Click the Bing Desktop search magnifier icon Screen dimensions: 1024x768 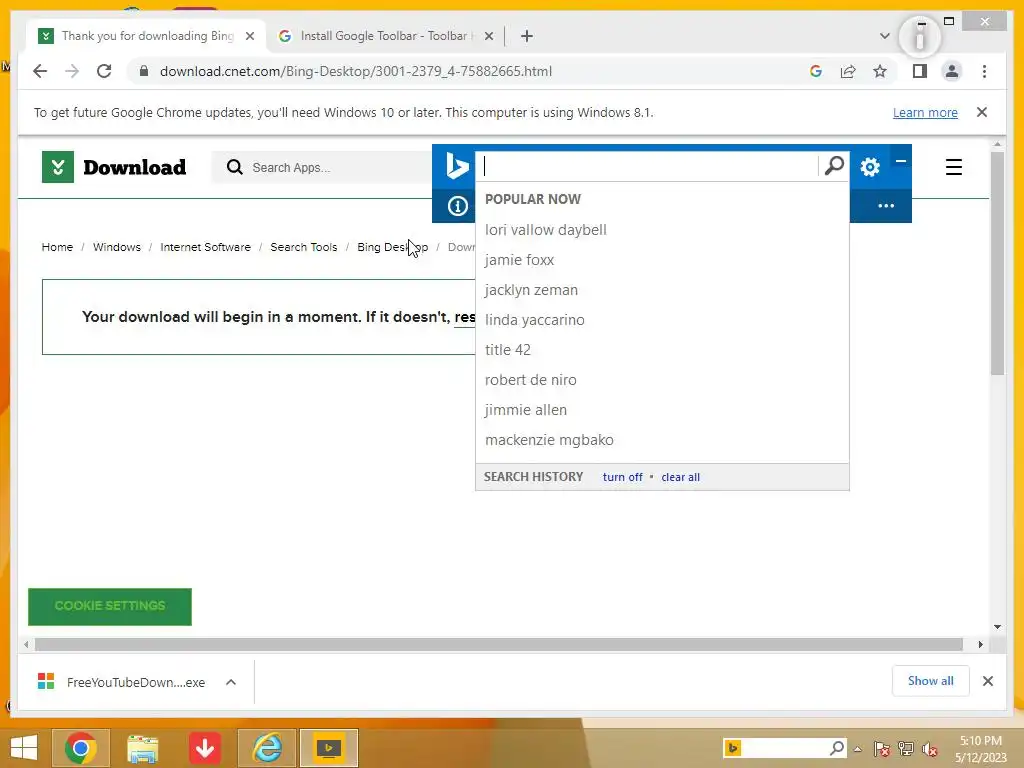coord(834,166)
